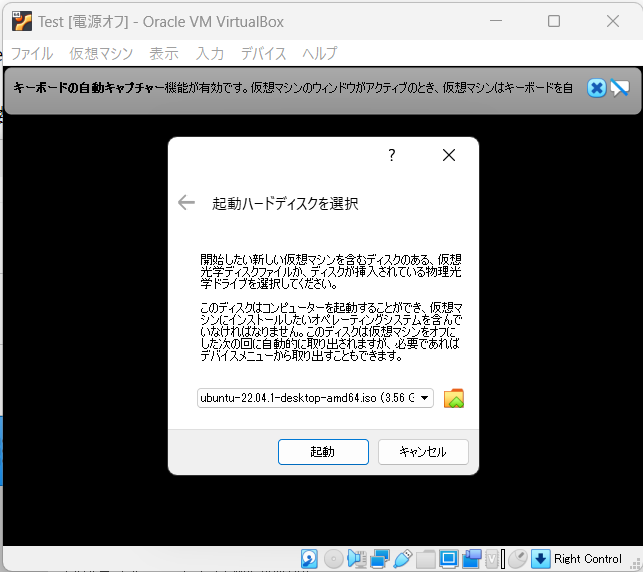The image size is (643, 572).
Task: Click the hard disk activity status icon
Action: 309,559
